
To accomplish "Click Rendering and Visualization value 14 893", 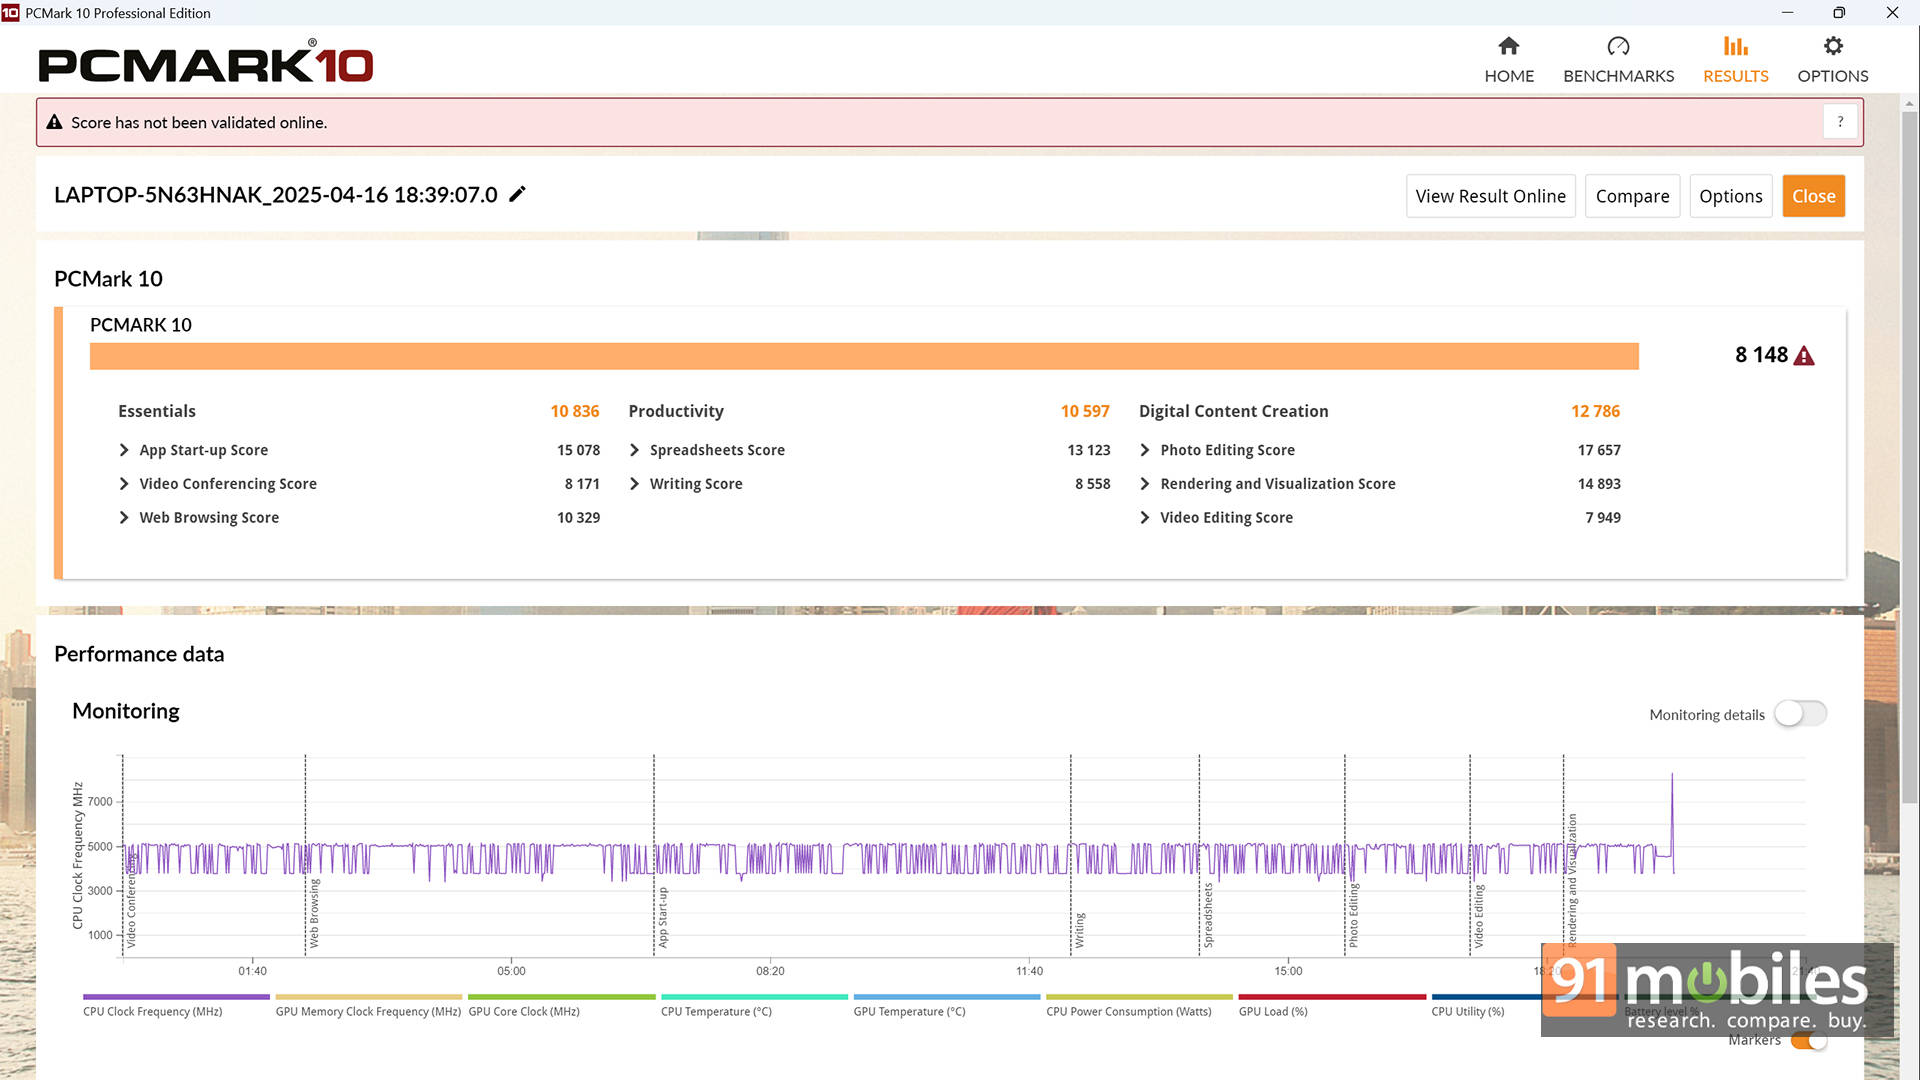I will coord(1599,484).
